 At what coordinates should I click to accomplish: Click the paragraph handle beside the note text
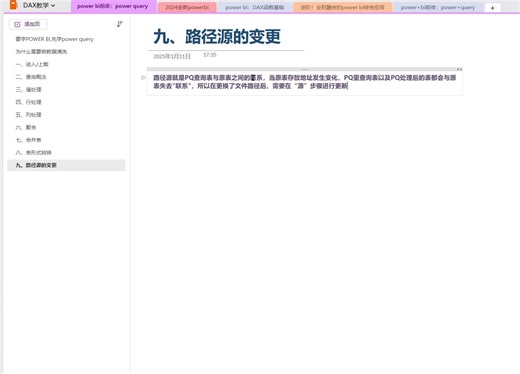[x=143, y=78]
